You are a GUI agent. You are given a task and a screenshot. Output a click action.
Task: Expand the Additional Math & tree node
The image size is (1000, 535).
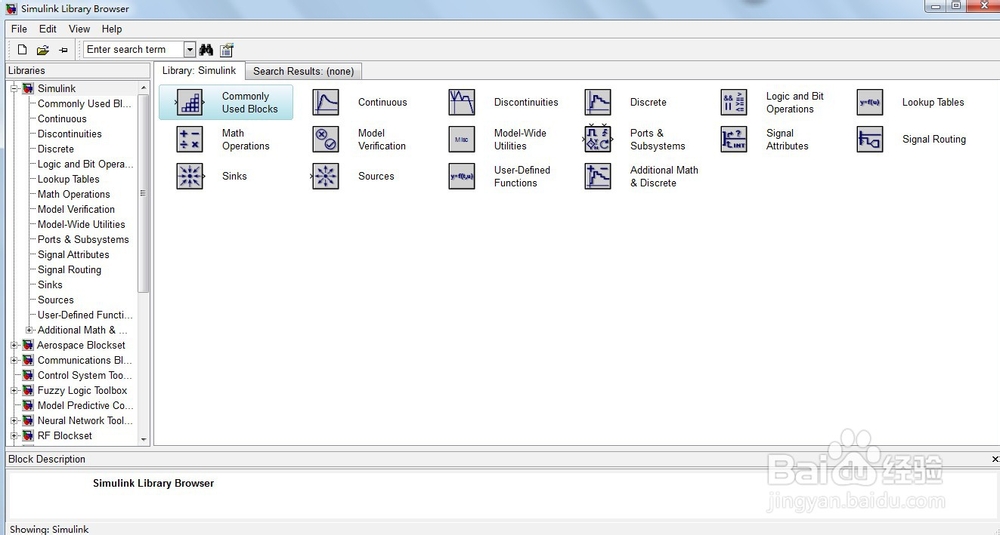29,330
